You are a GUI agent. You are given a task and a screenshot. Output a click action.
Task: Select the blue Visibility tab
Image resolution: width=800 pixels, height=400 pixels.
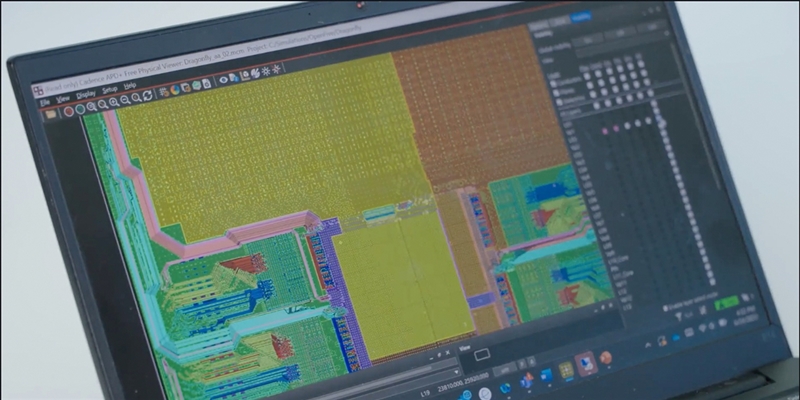coord(581,16)
